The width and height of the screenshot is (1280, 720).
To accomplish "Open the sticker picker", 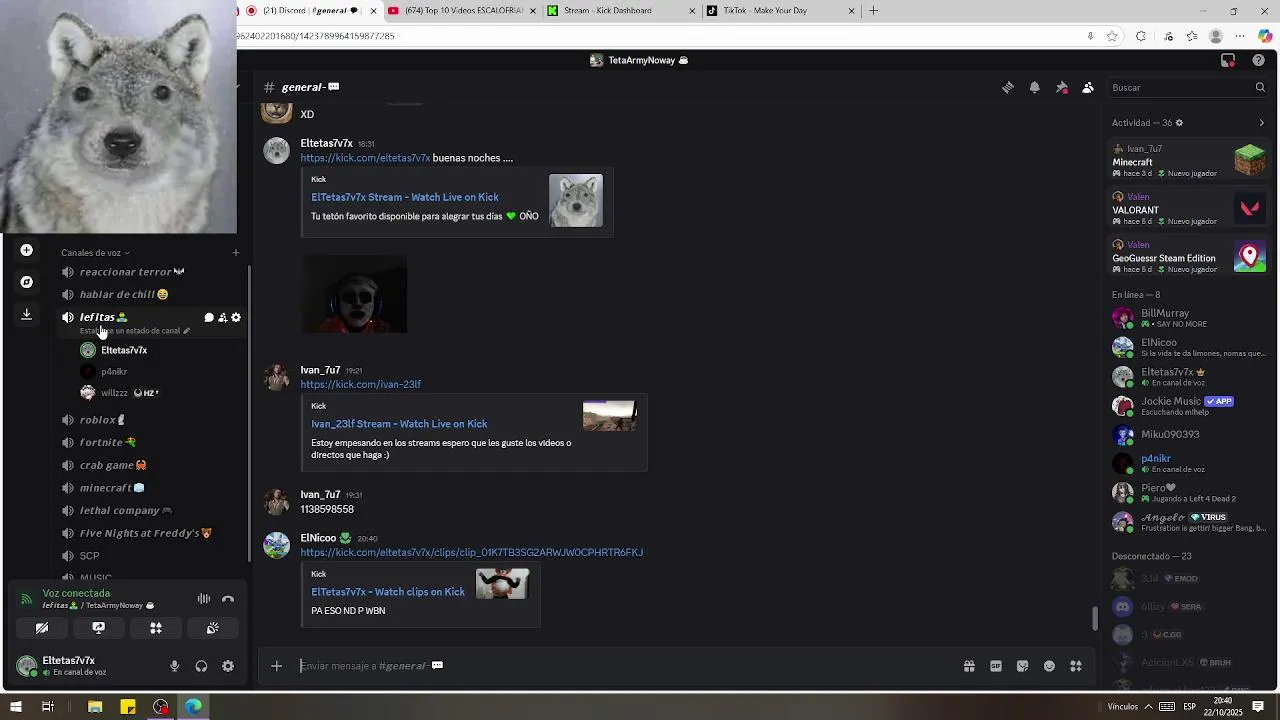I will pyautogui.click(x=1023, y=666).
